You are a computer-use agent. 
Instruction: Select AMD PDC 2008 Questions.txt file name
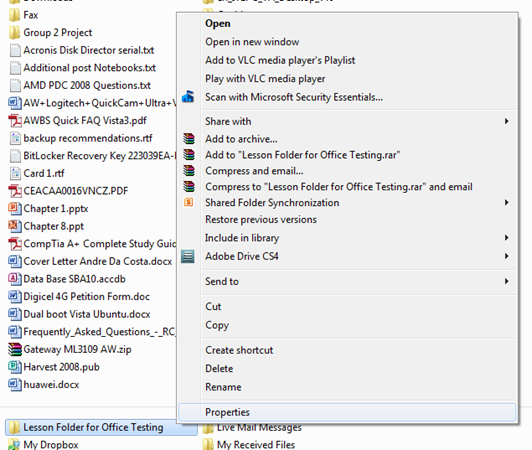pos(87,86)
